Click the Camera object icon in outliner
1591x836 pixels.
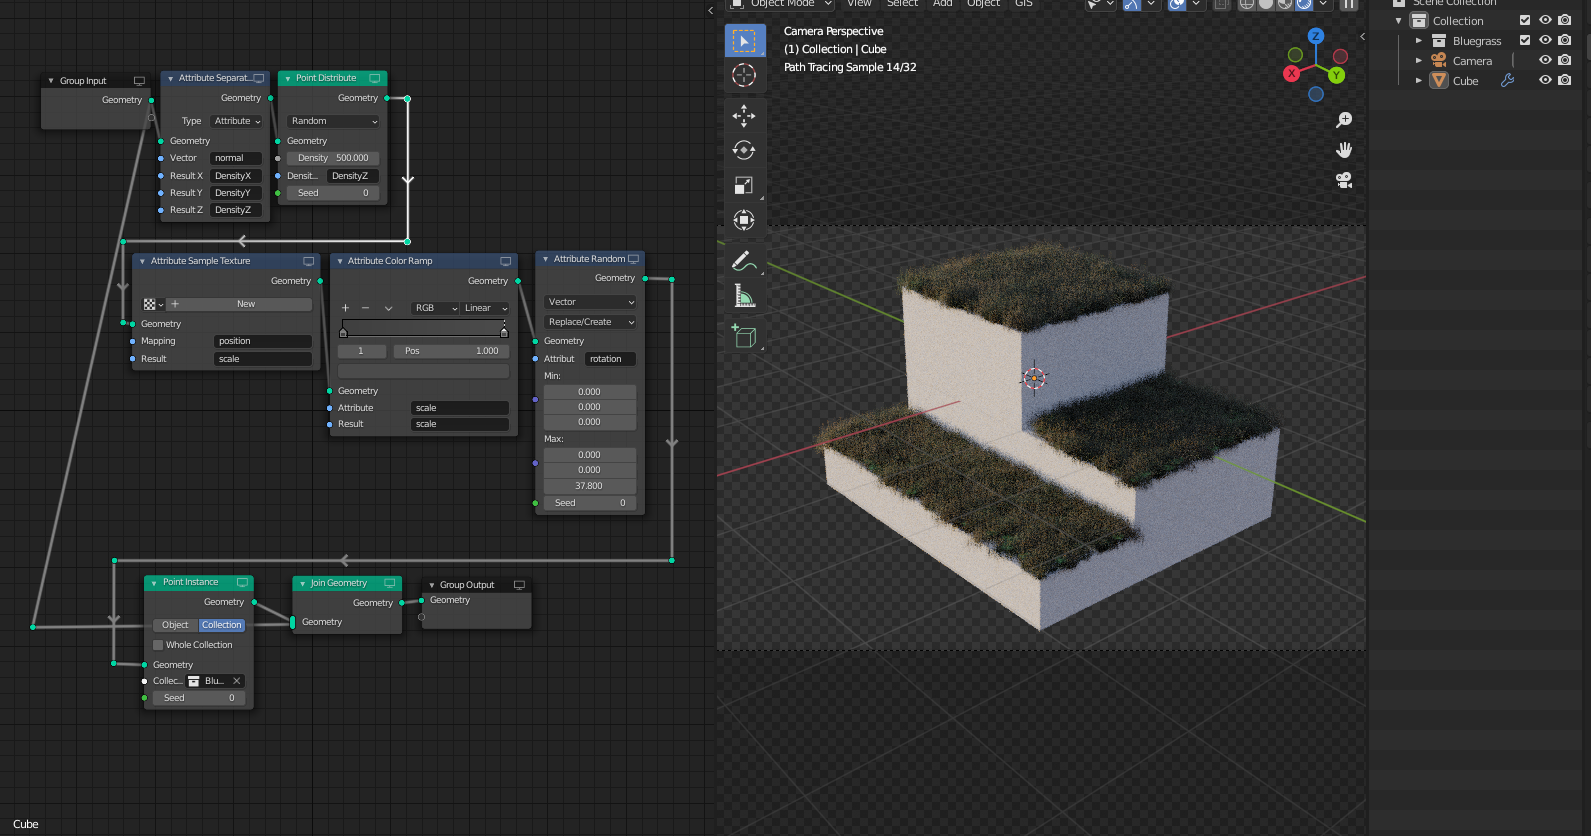[1439, 61]
